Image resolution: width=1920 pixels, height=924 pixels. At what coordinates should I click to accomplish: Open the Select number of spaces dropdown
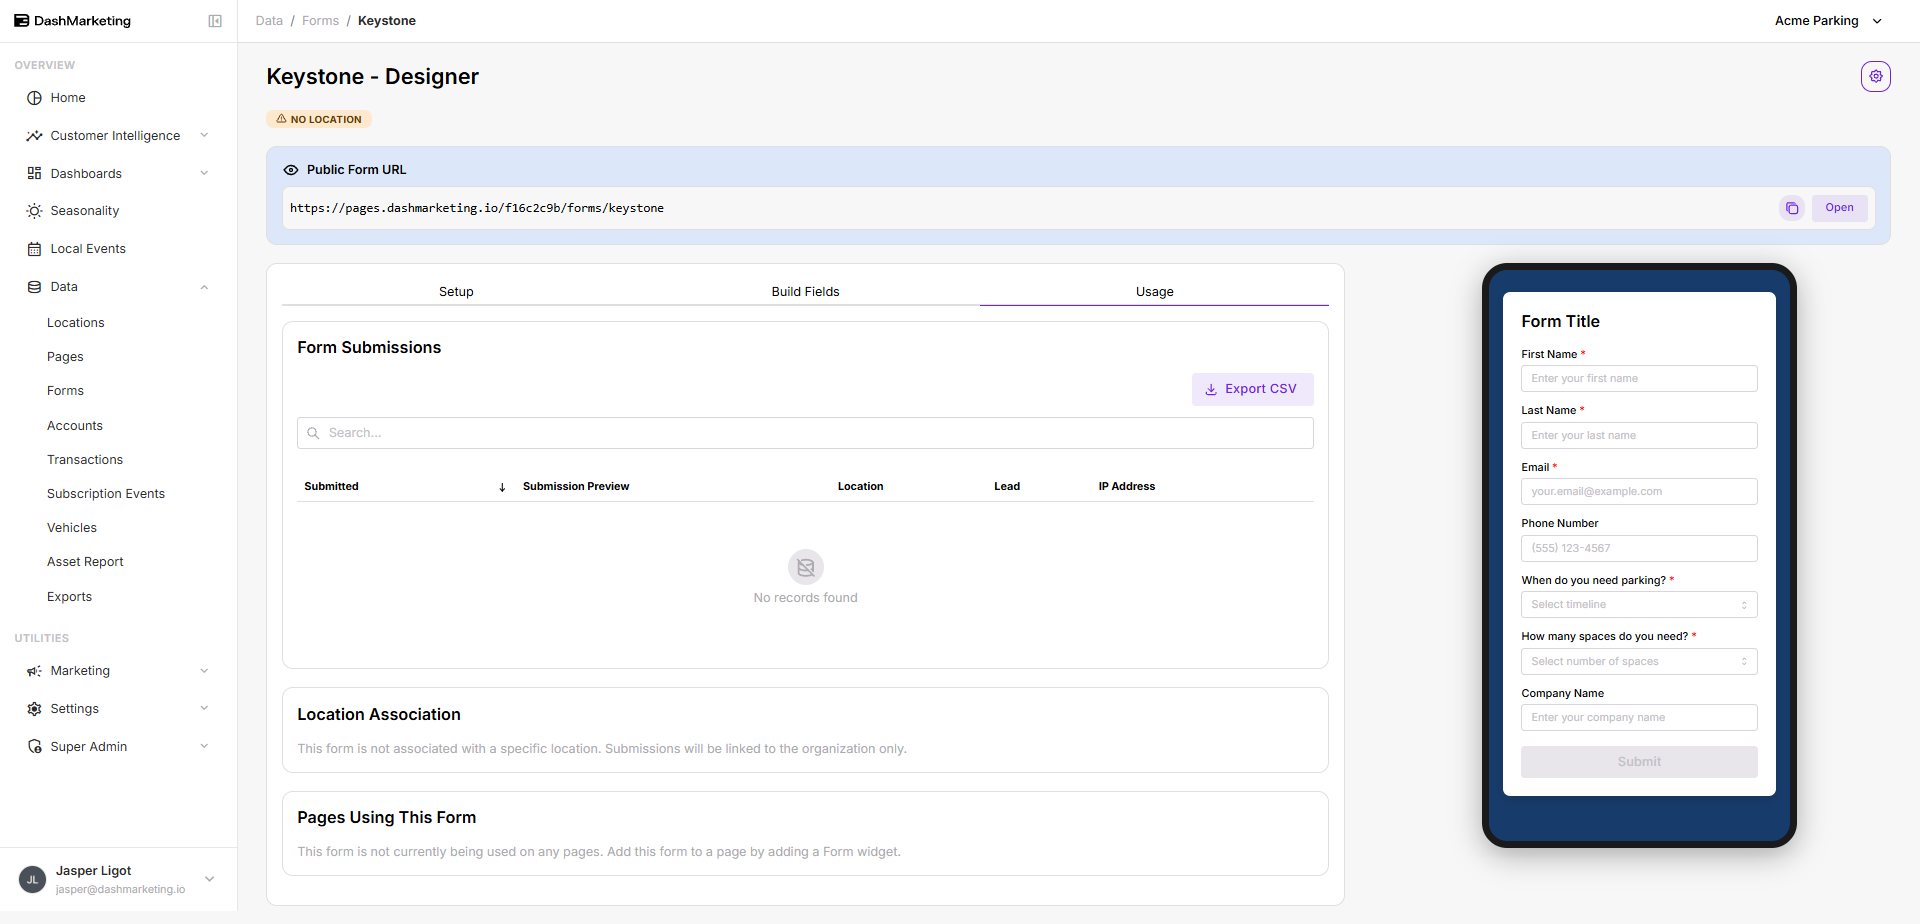click(x=1639, y=662)
